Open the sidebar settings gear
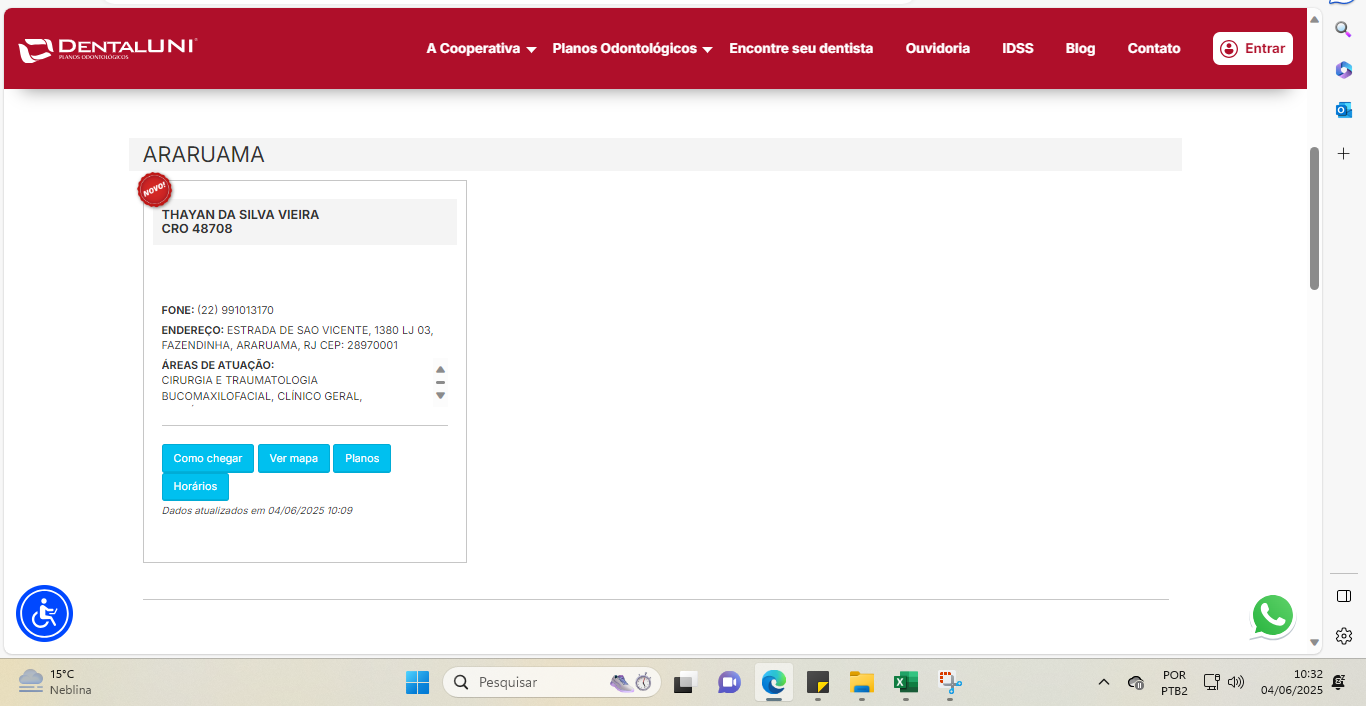This screenshot has width=1366, height=706. (1344, 636)
